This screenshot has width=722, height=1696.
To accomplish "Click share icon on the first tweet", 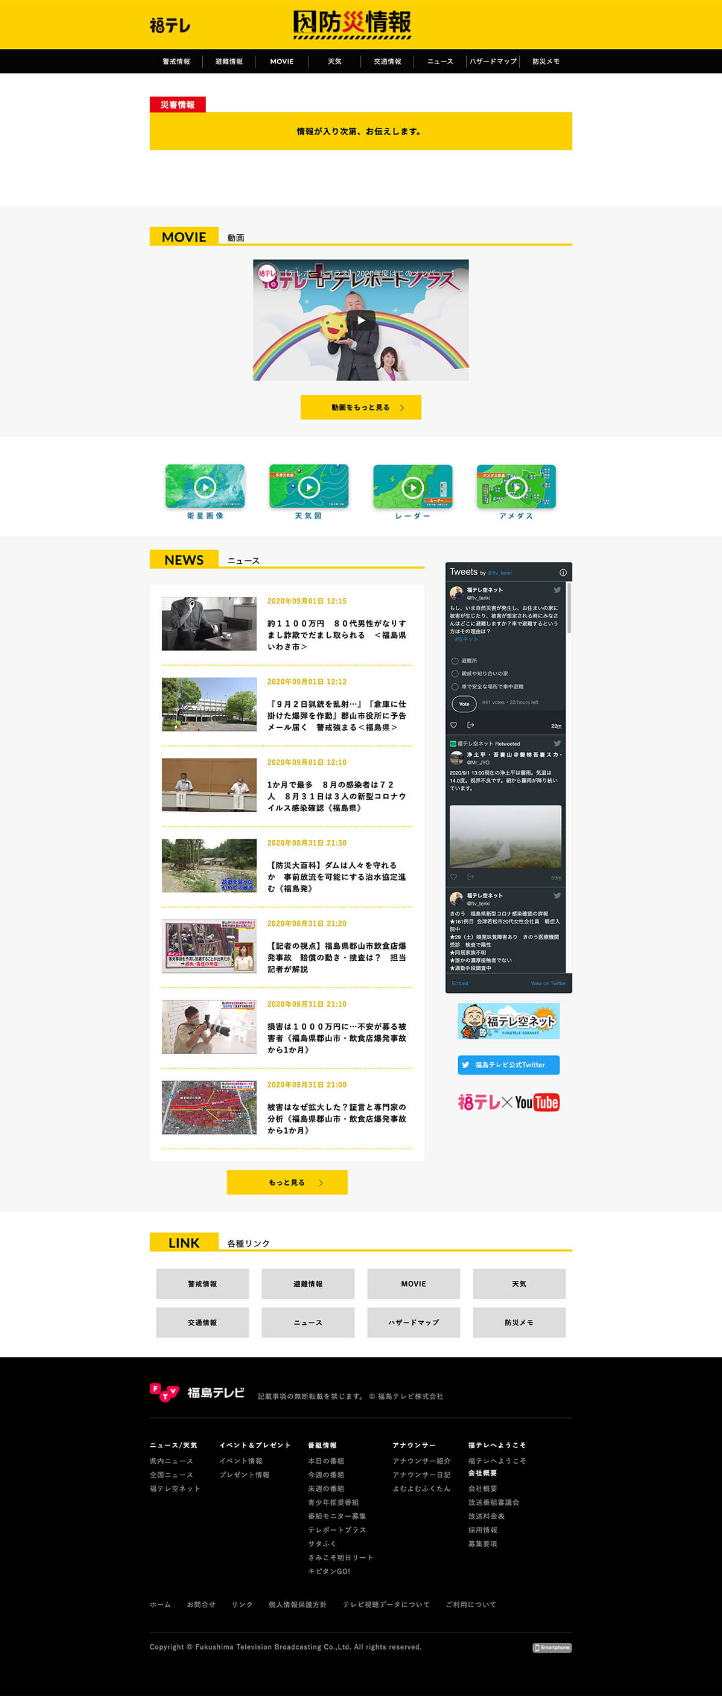I will 470,725.
